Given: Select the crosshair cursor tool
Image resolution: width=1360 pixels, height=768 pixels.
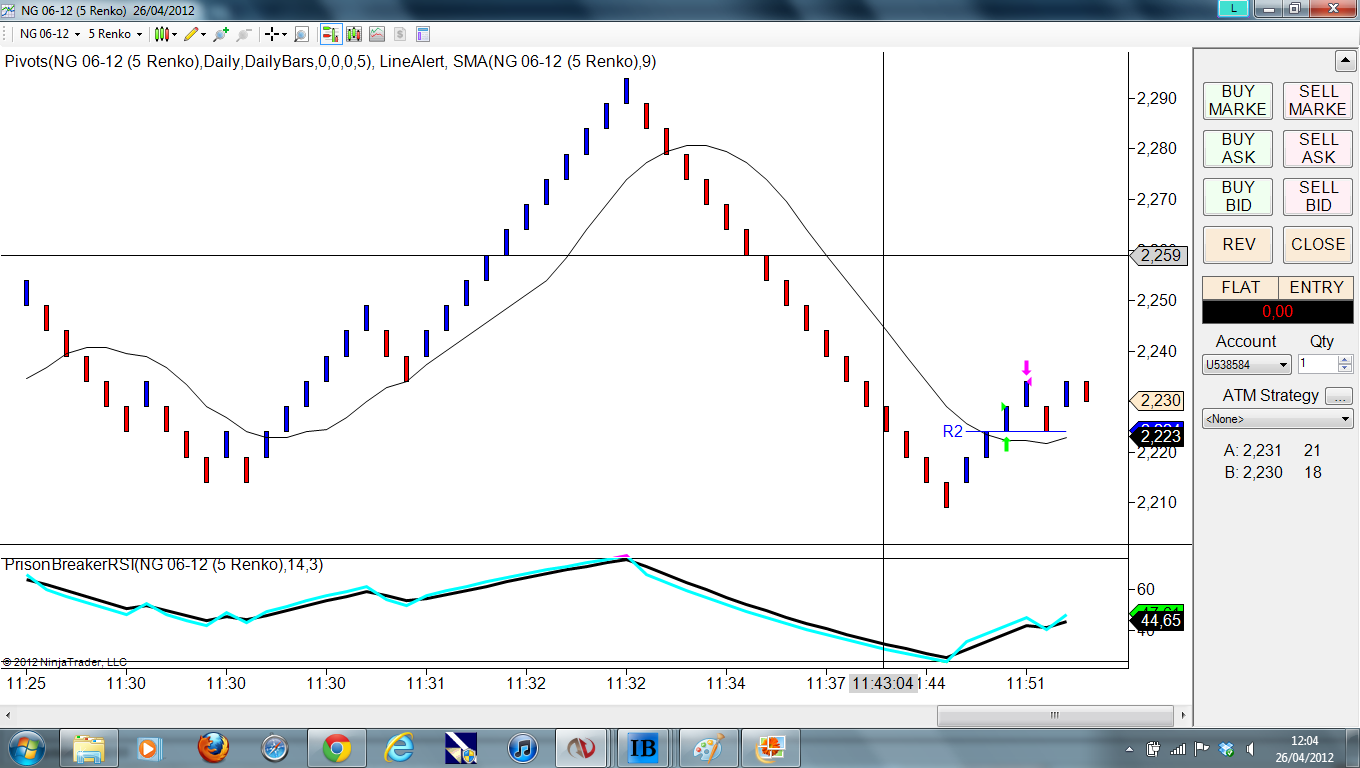Looking at the screenshot, I should click(271, 34).
